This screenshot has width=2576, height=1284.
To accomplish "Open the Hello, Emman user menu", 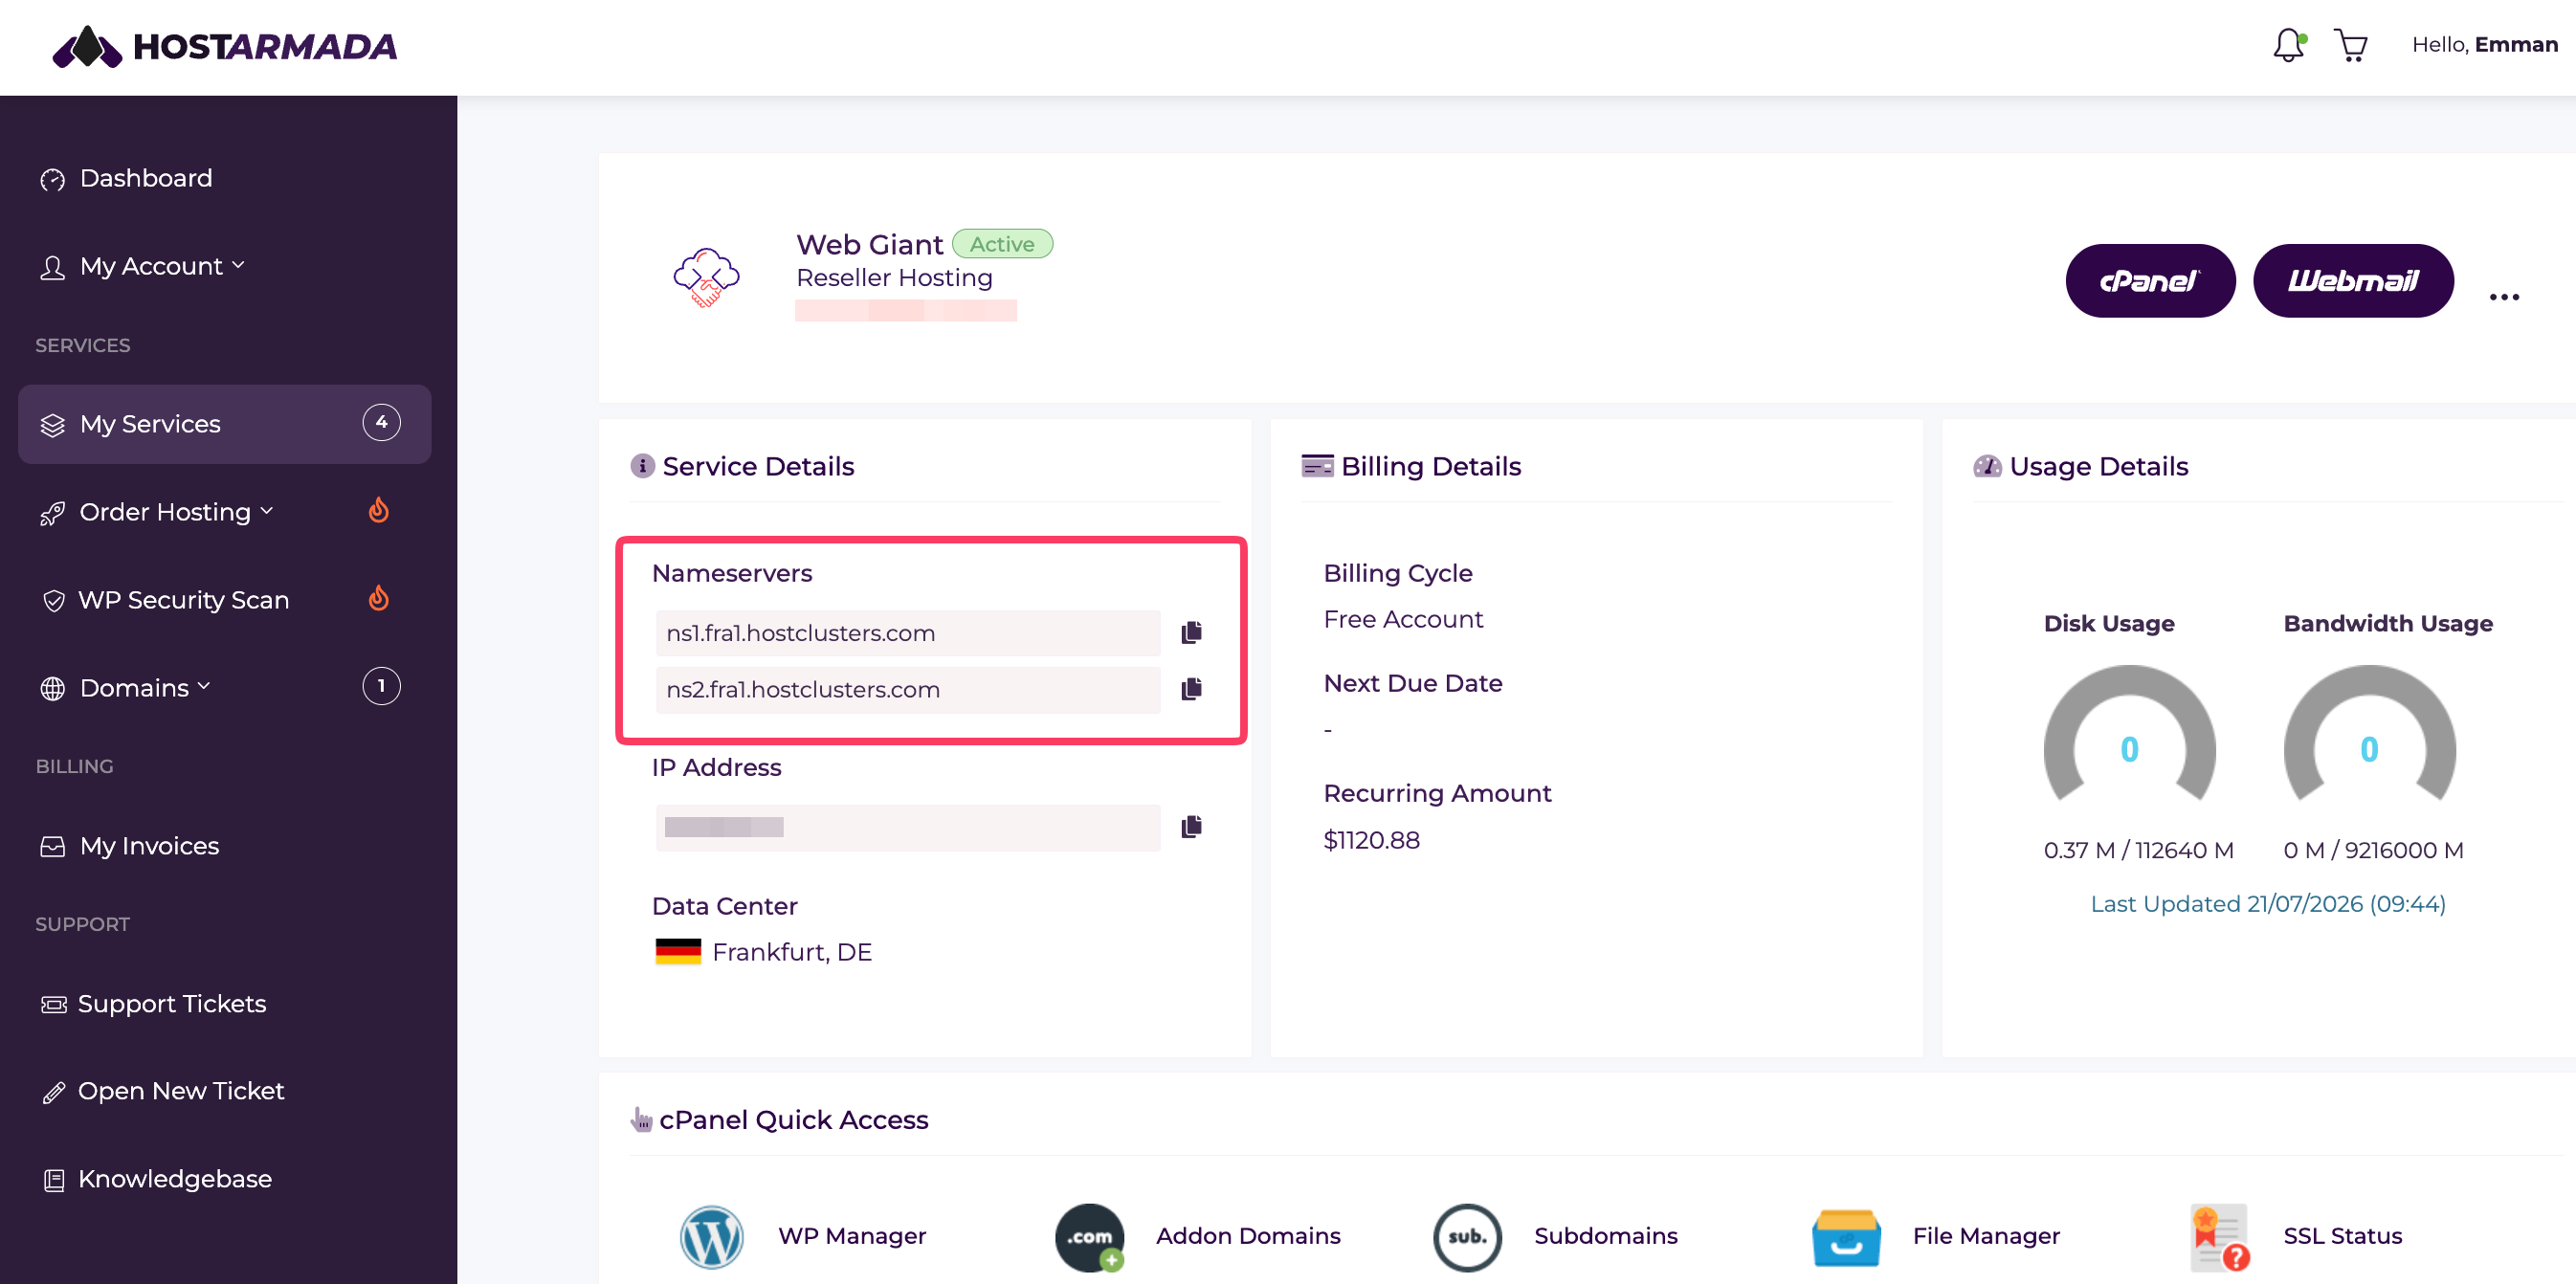I will click(2485, 45).
